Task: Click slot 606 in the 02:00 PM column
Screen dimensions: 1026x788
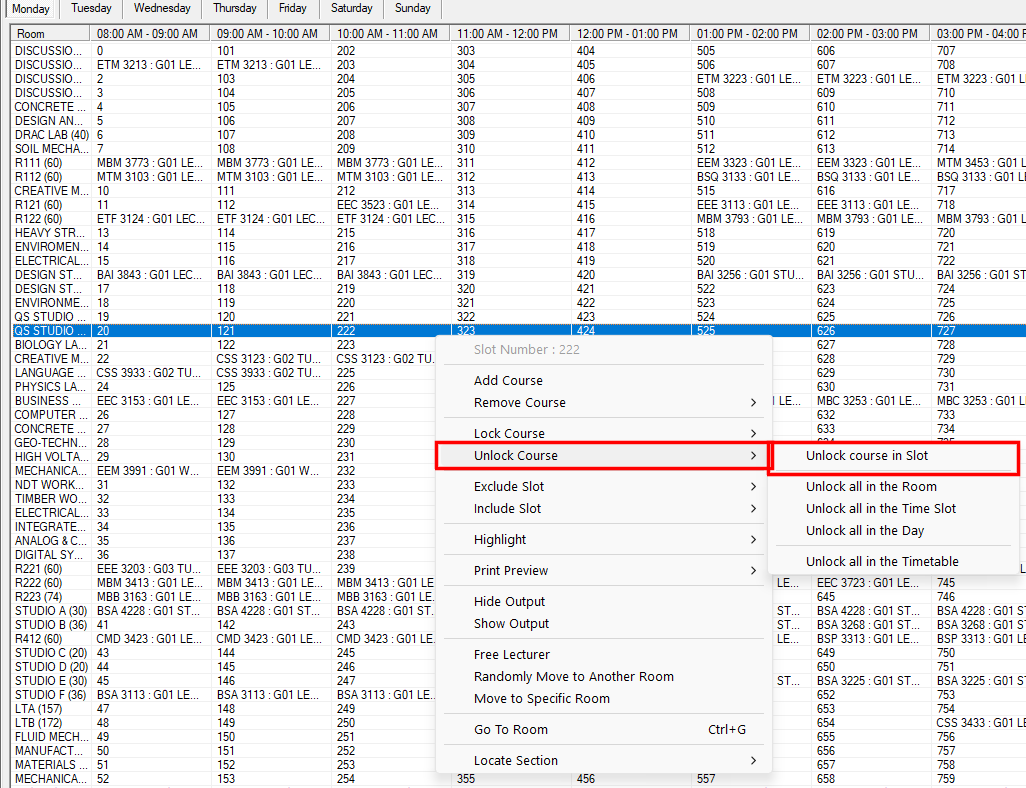Action: click(x=870, y=50)
